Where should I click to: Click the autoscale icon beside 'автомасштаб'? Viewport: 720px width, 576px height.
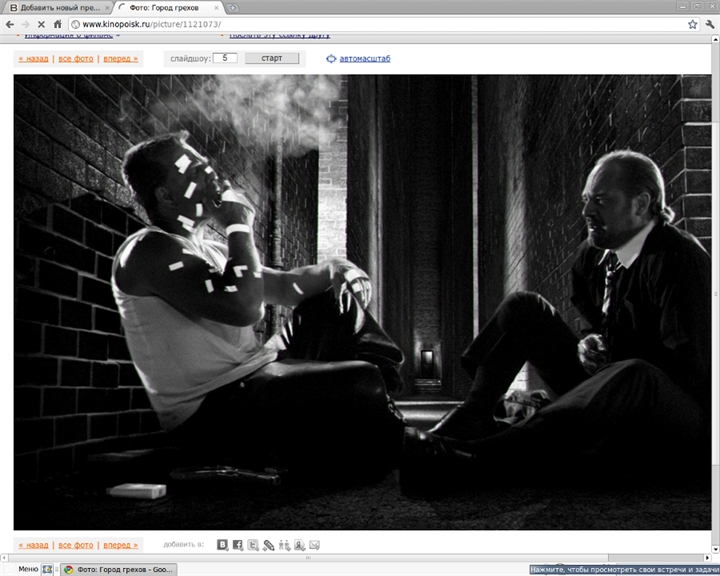(331, 59)
